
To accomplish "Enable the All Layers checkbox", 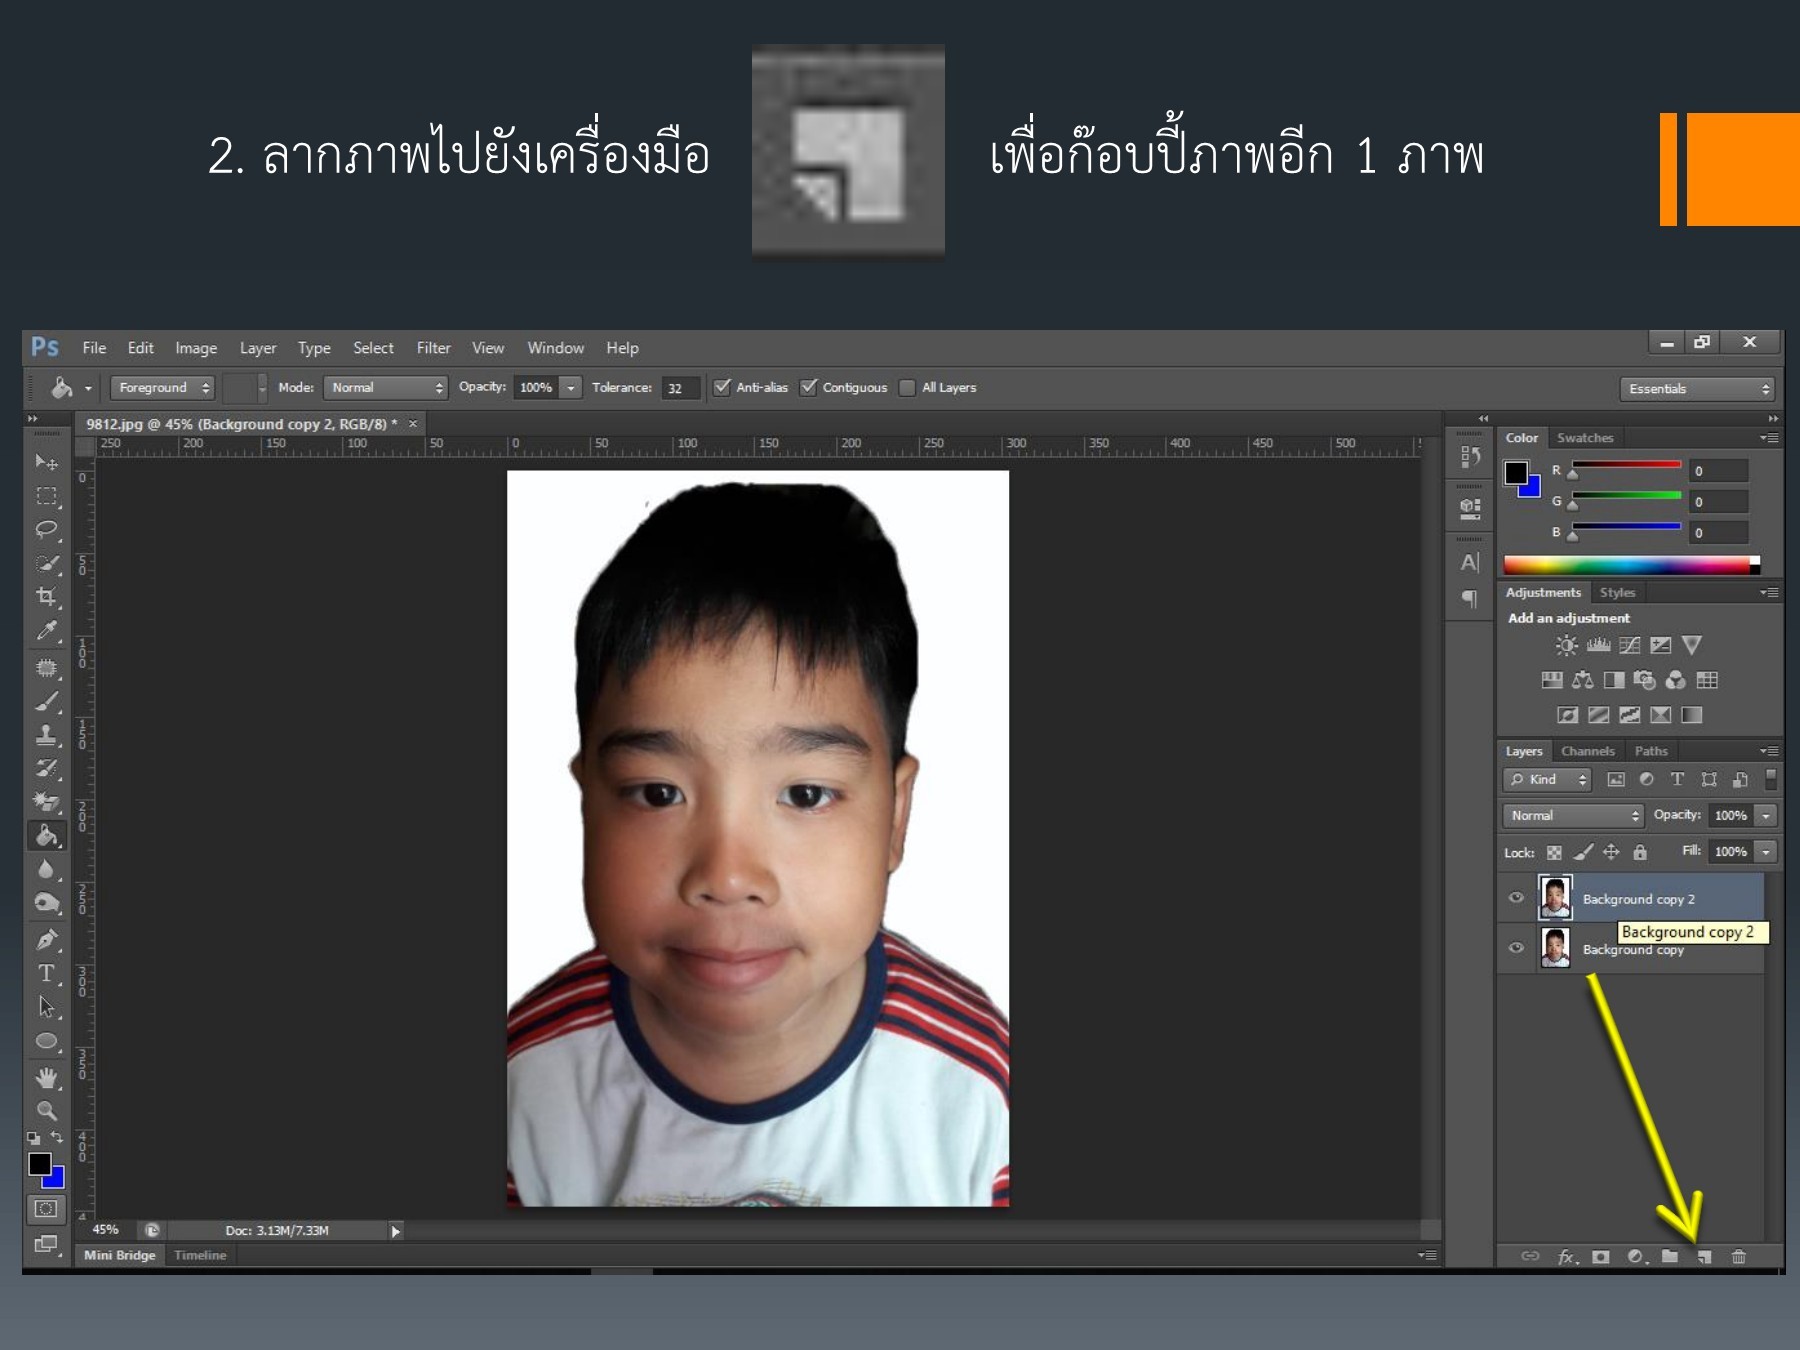I will point(907,388).
